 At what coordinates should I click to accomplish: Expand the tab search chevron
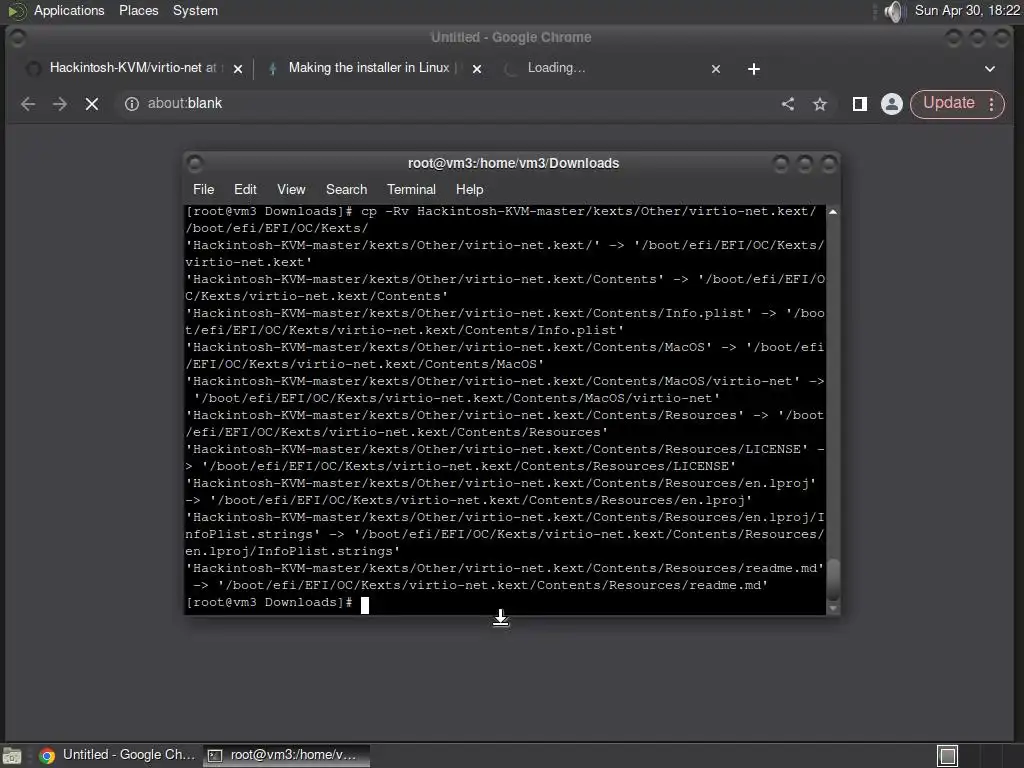point(990,69)
